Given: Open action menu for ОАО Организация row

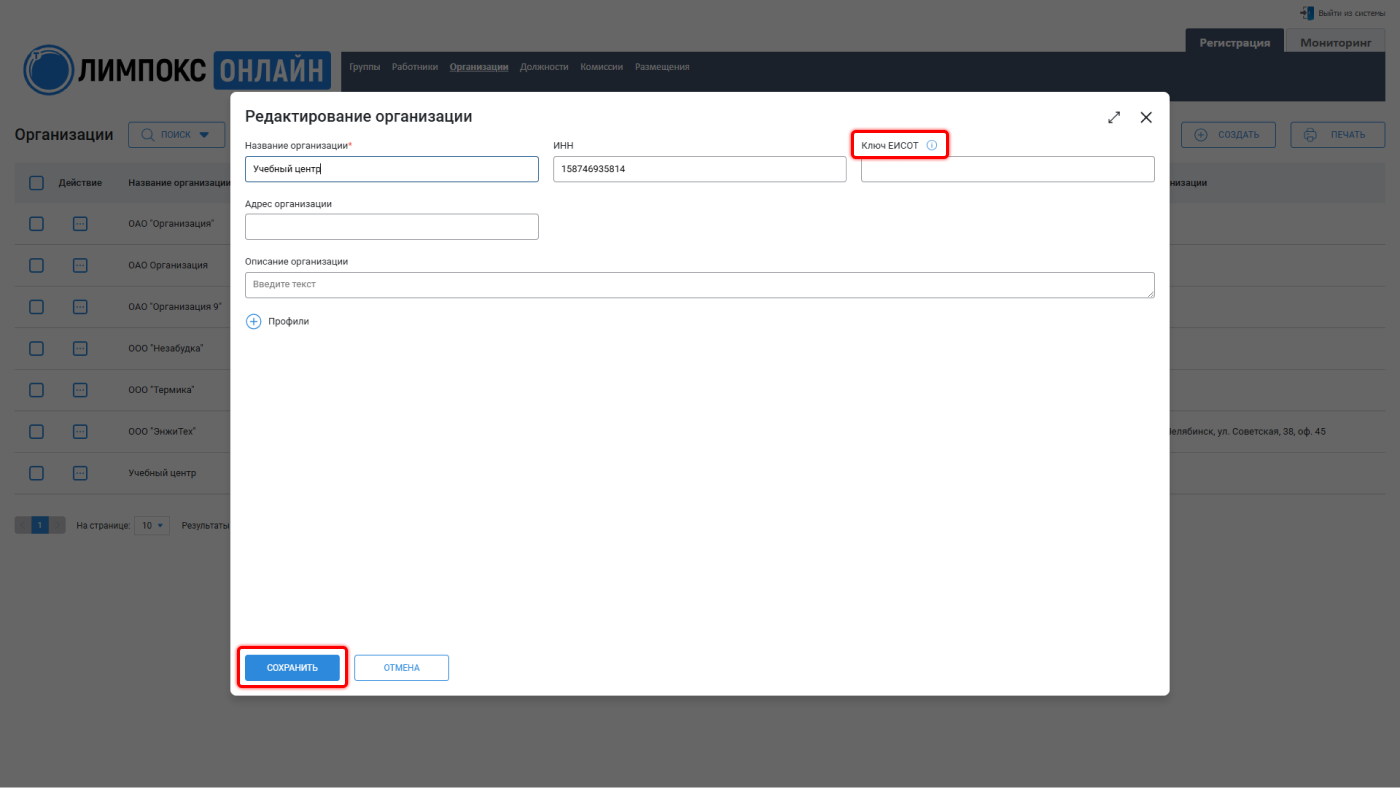Looking at the screenshot, I should (x=81, y=265).
